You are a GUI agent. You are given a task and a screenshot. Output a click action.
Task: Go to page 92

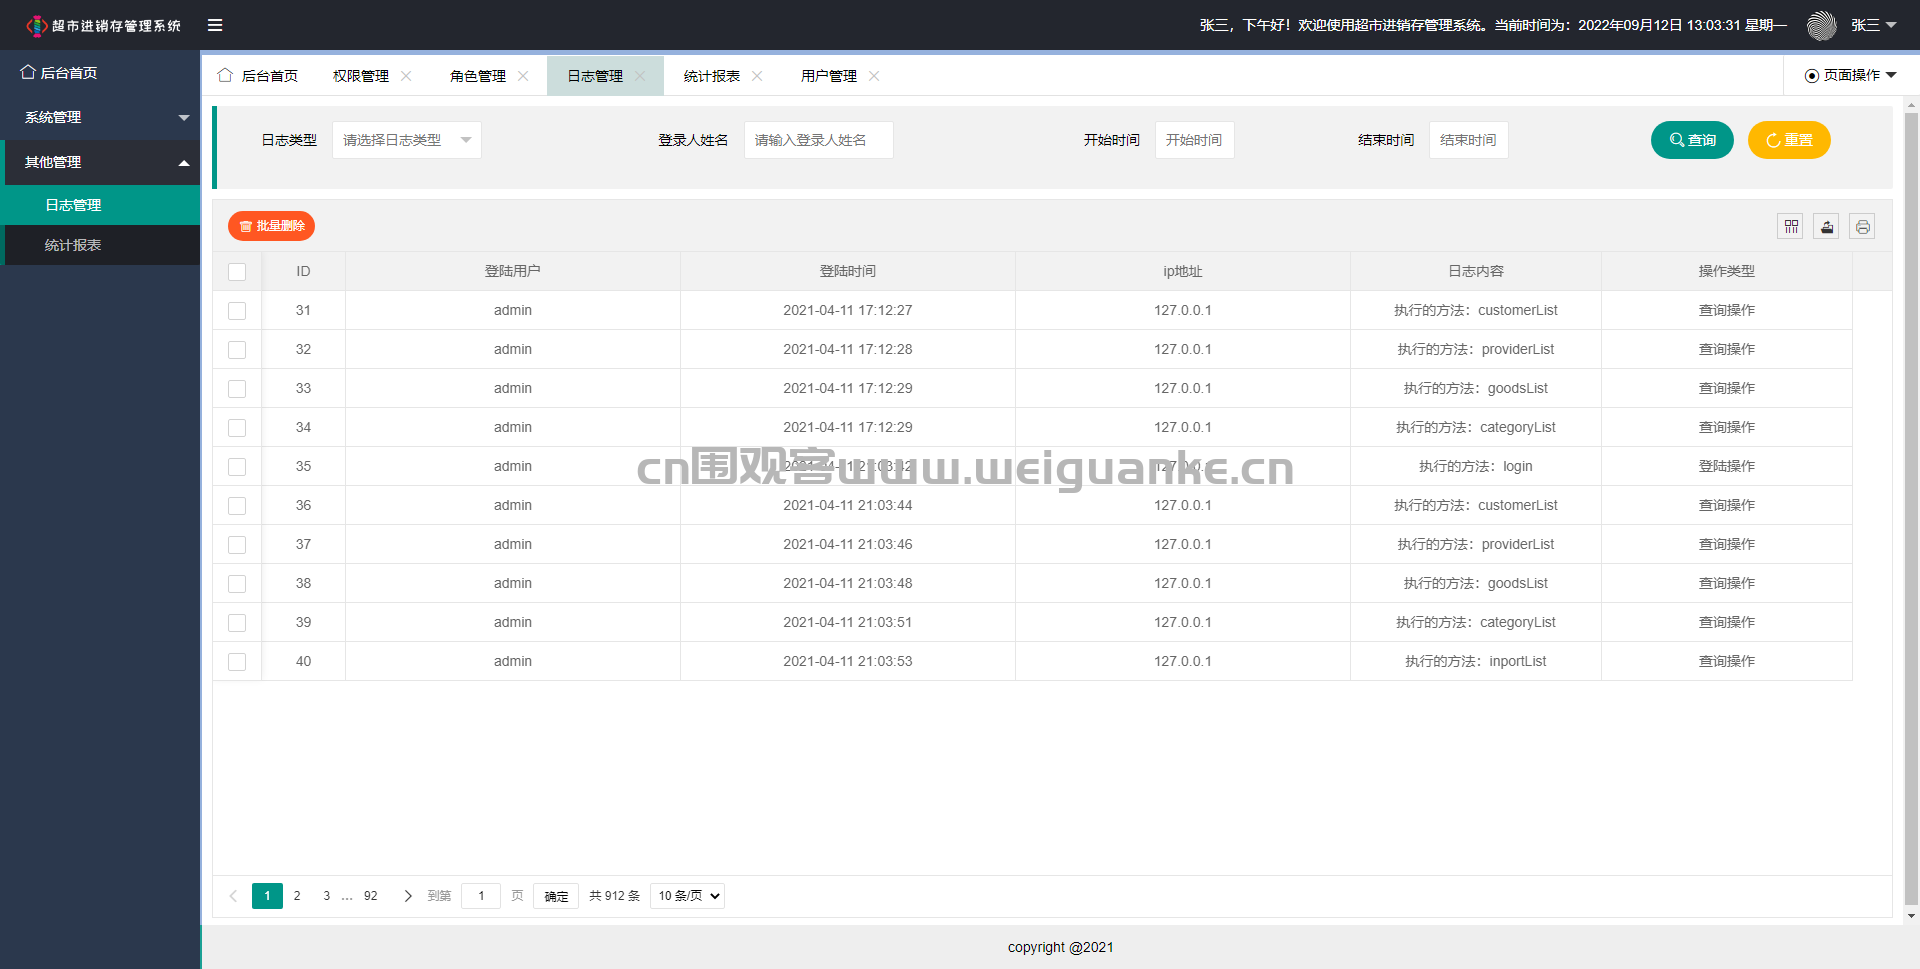[x=371, y=896]
